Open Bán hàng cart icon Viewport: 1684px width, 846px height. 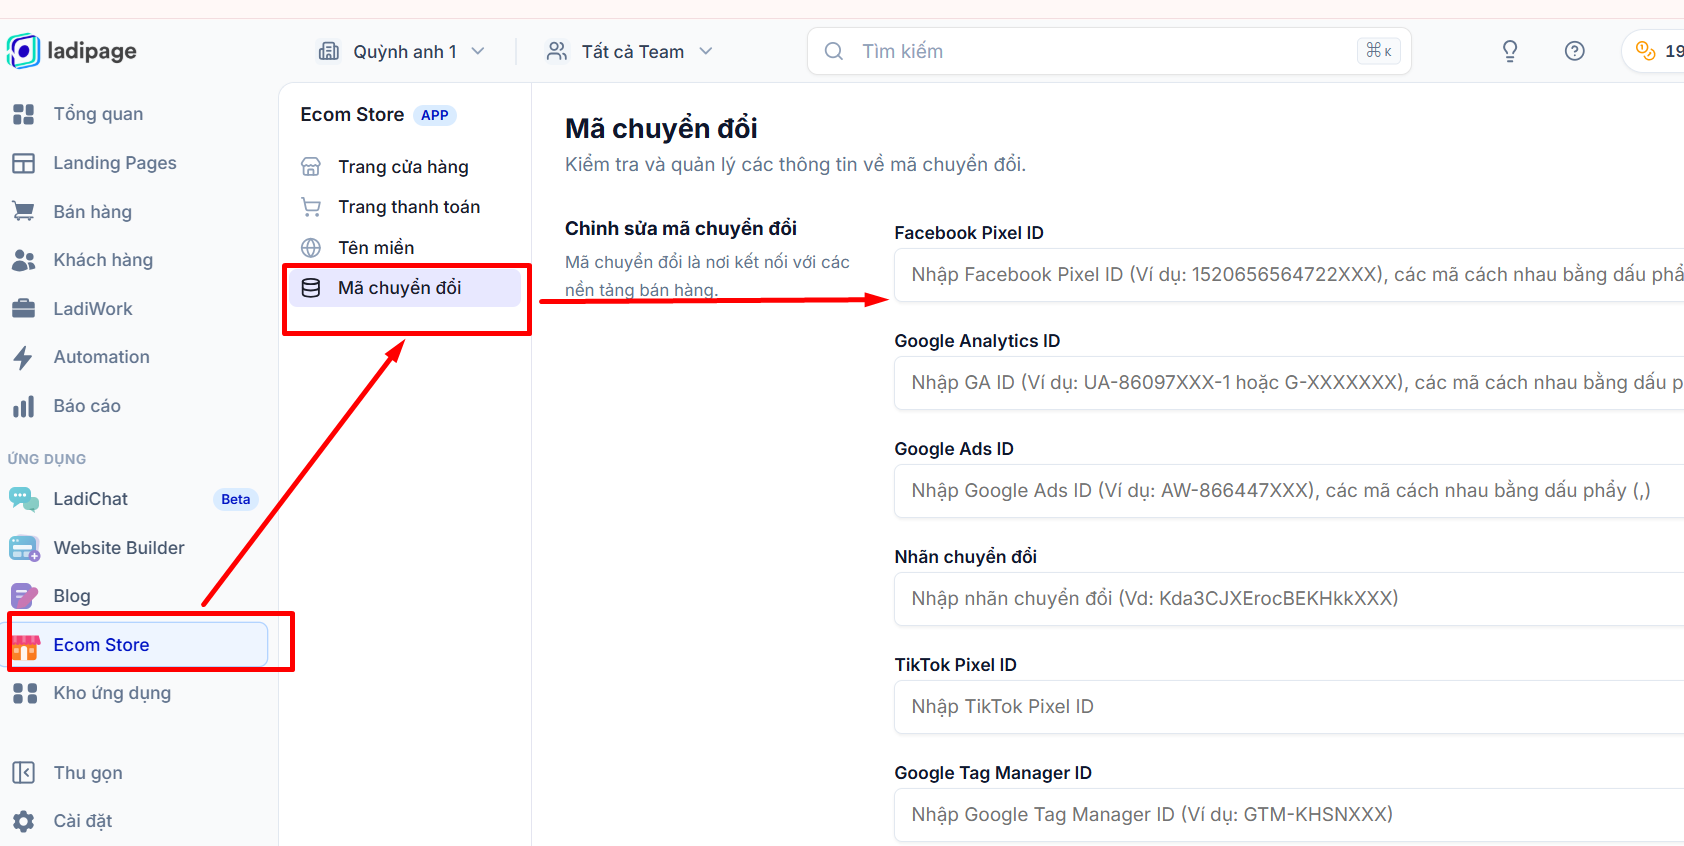coord(24,211)
